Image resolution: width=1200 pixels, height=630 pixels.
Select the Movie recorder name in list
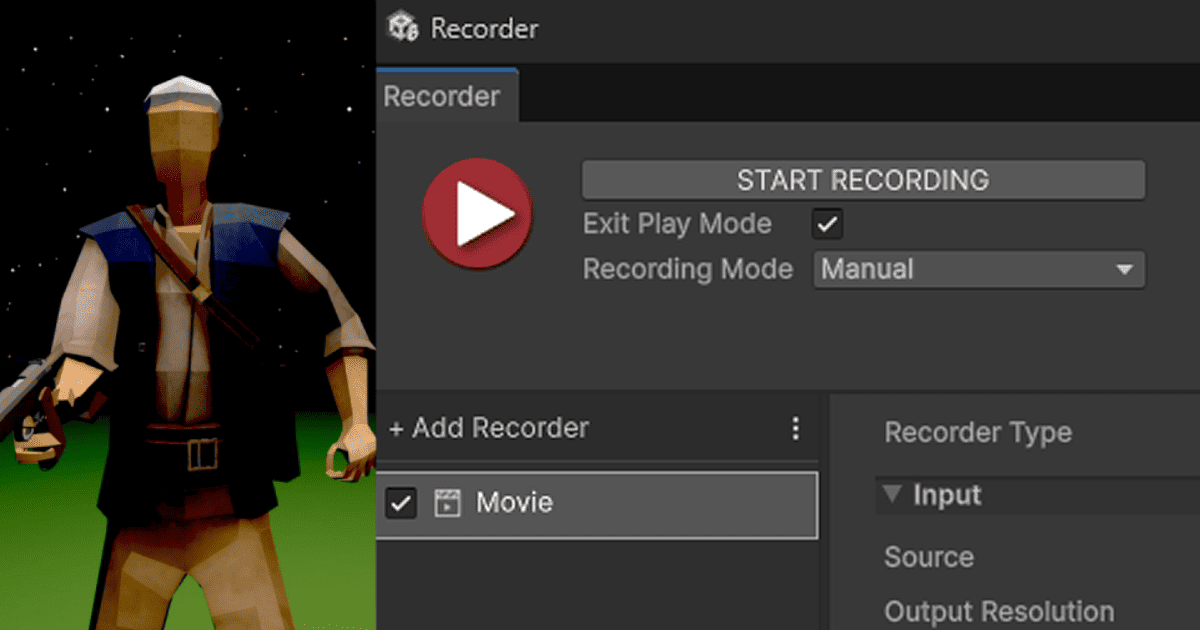coord(514,503)
